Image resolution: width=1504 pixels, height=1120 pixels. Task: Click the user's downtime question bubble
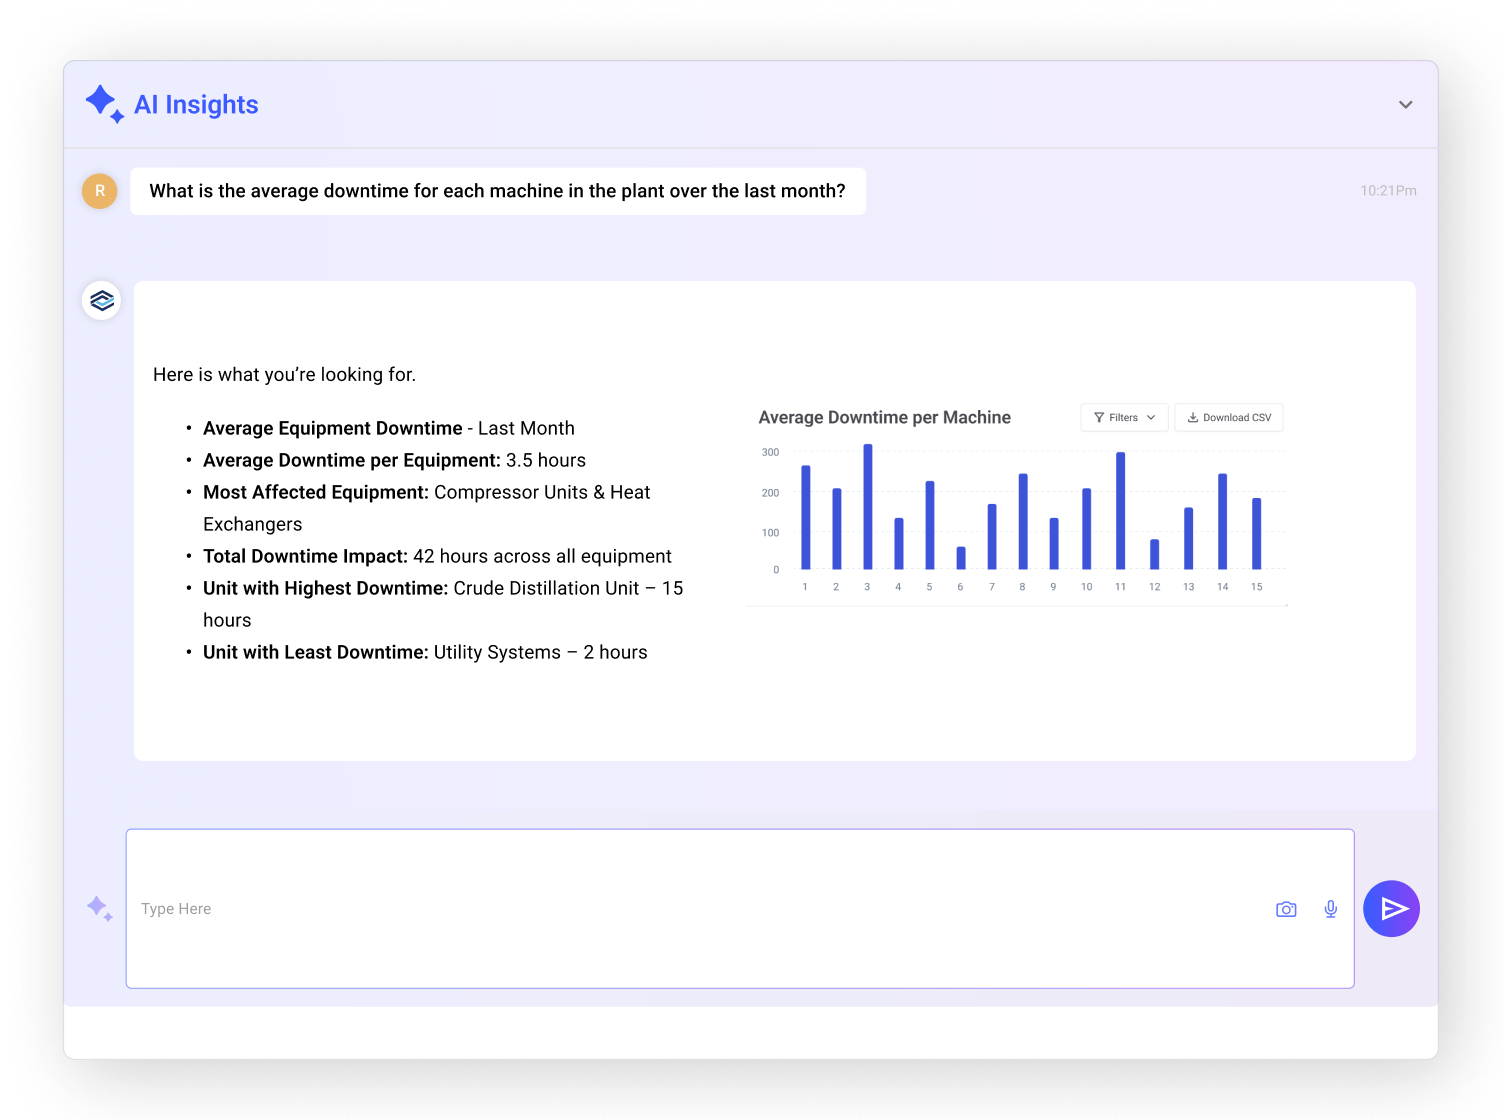tap(497, 191)
